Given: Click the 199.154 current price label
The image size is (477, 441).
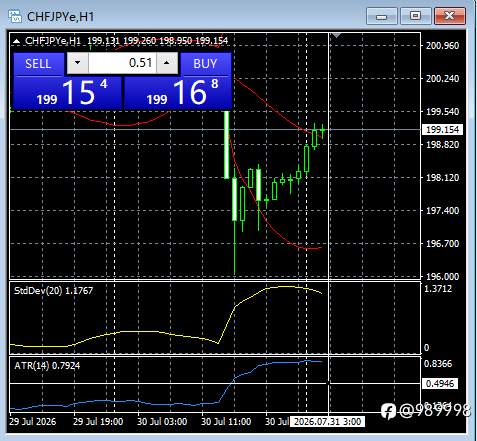Looking at the screenshot, I should 442,130.
